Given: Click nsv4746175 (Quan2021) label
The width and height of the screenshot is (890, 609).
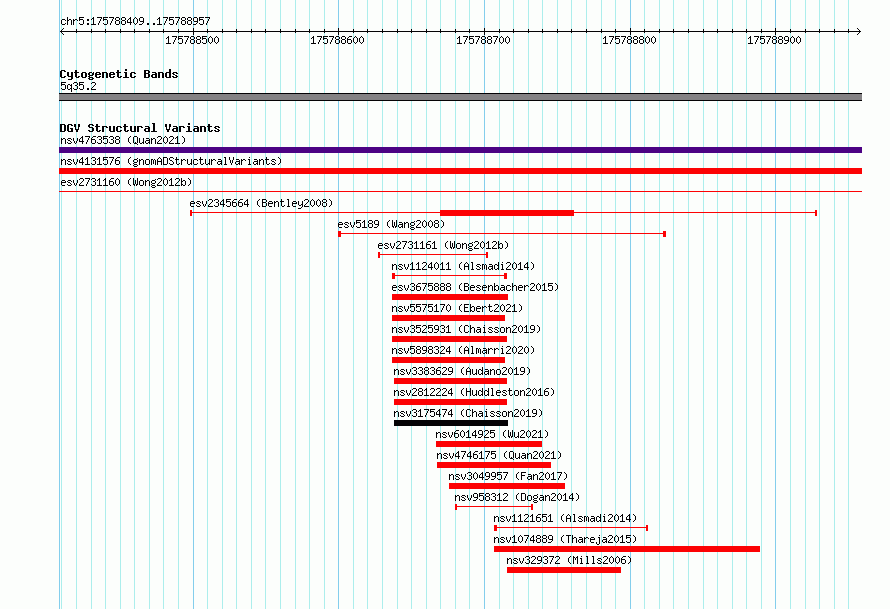Looking at the screenshot, I should [x=499, y=455].
